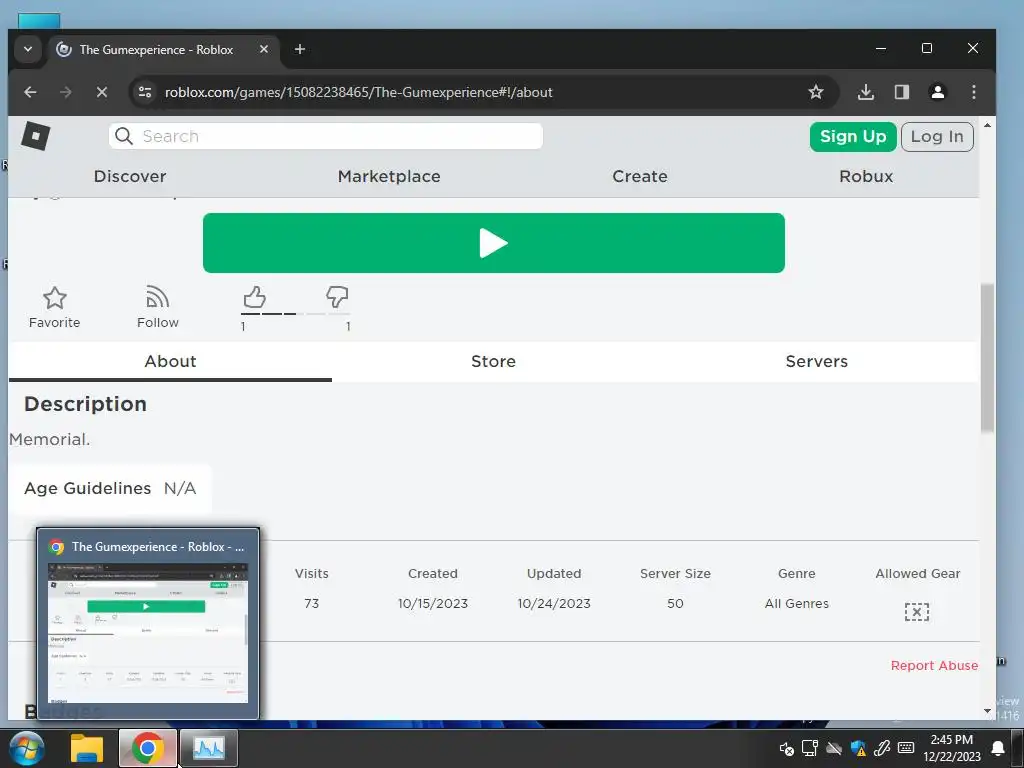Toggle Chrome side panel icon

coord(902,92)
